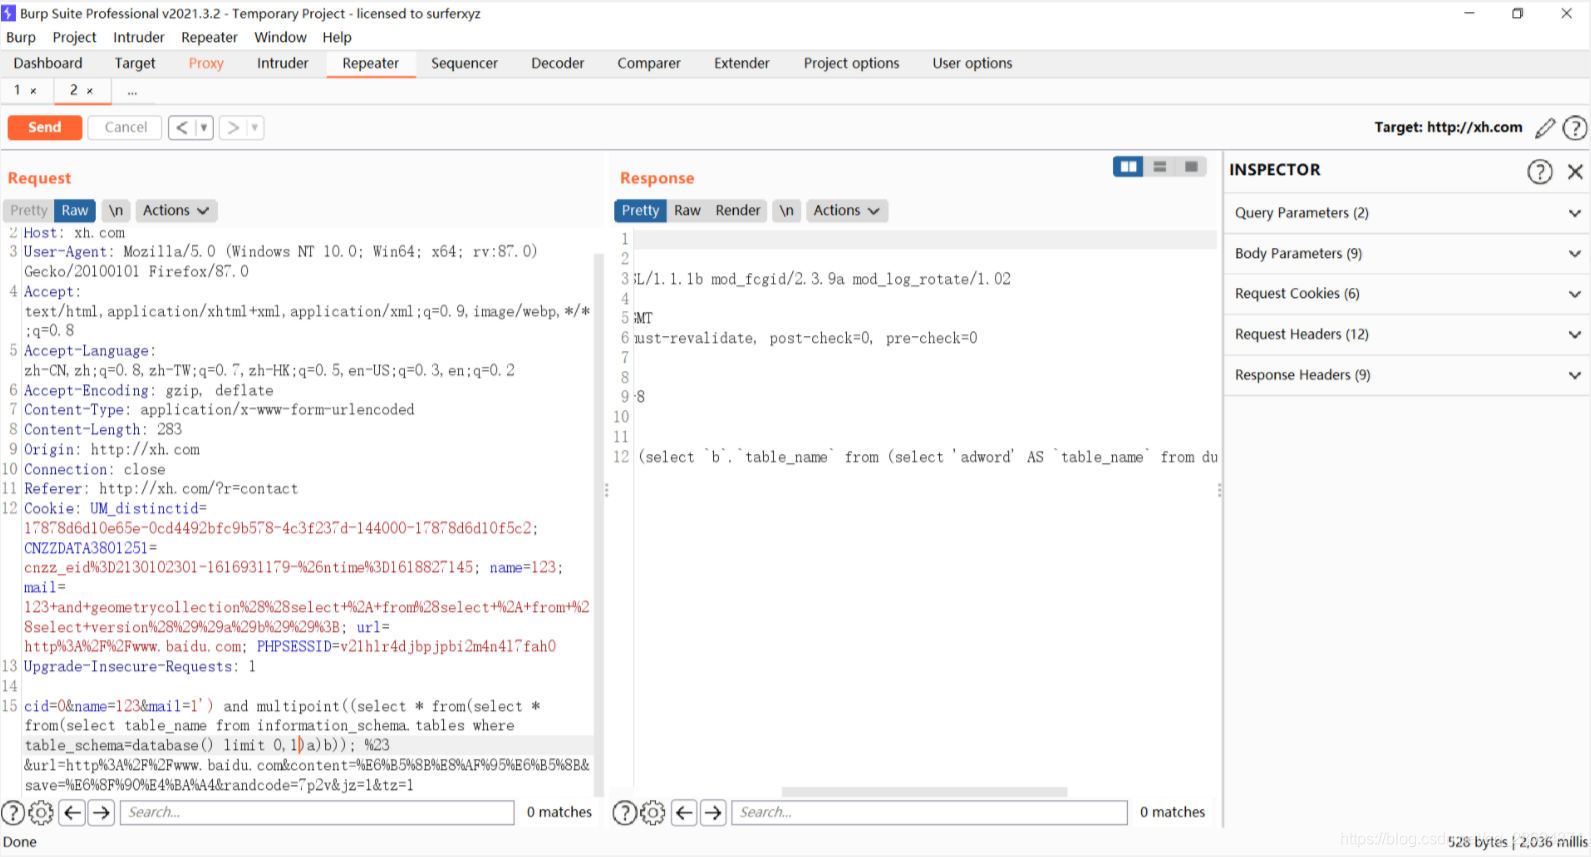The width and height of the screenshot is (1591, 857).
Task: Open request search help icon
Action: [13, 813]
